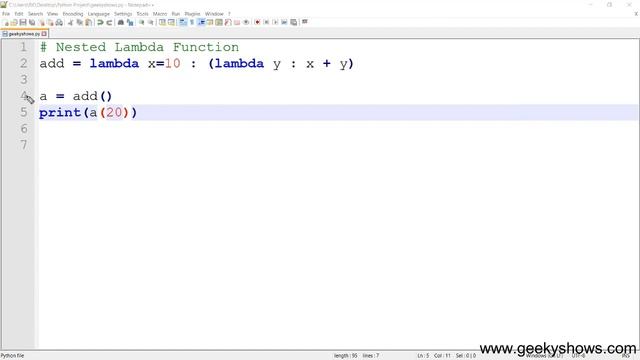This screenshot has width=640, height=360.
Task: Save the file with the Save icon
Action: pyautogui.click(x=23, y=22)
